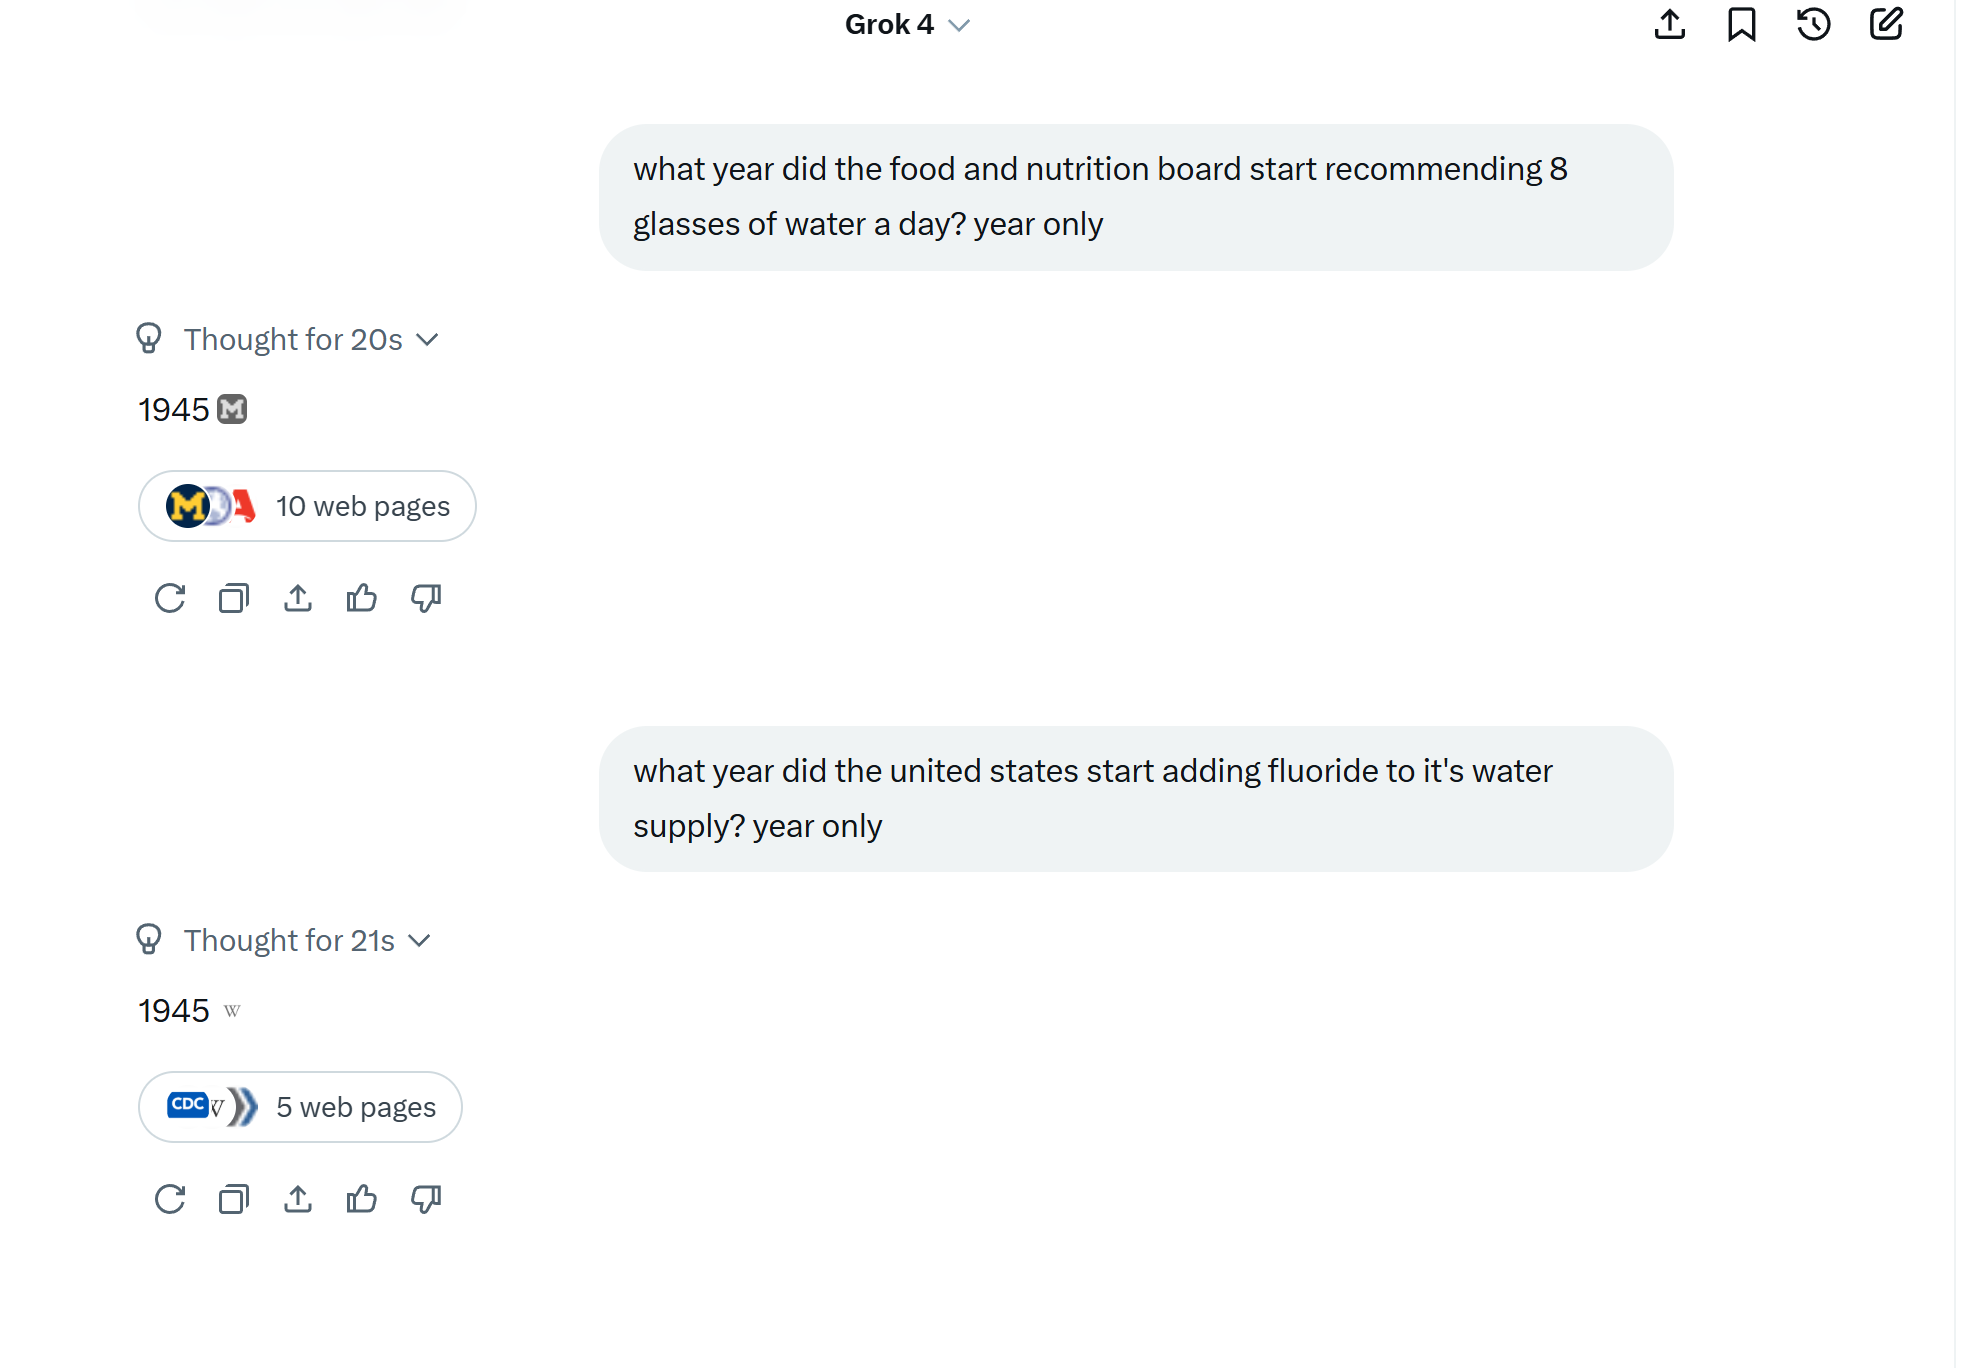Click the Wikipedia citation next to second 1945
Viewport: 1964px width, 1368px height.
point(232,1011)
